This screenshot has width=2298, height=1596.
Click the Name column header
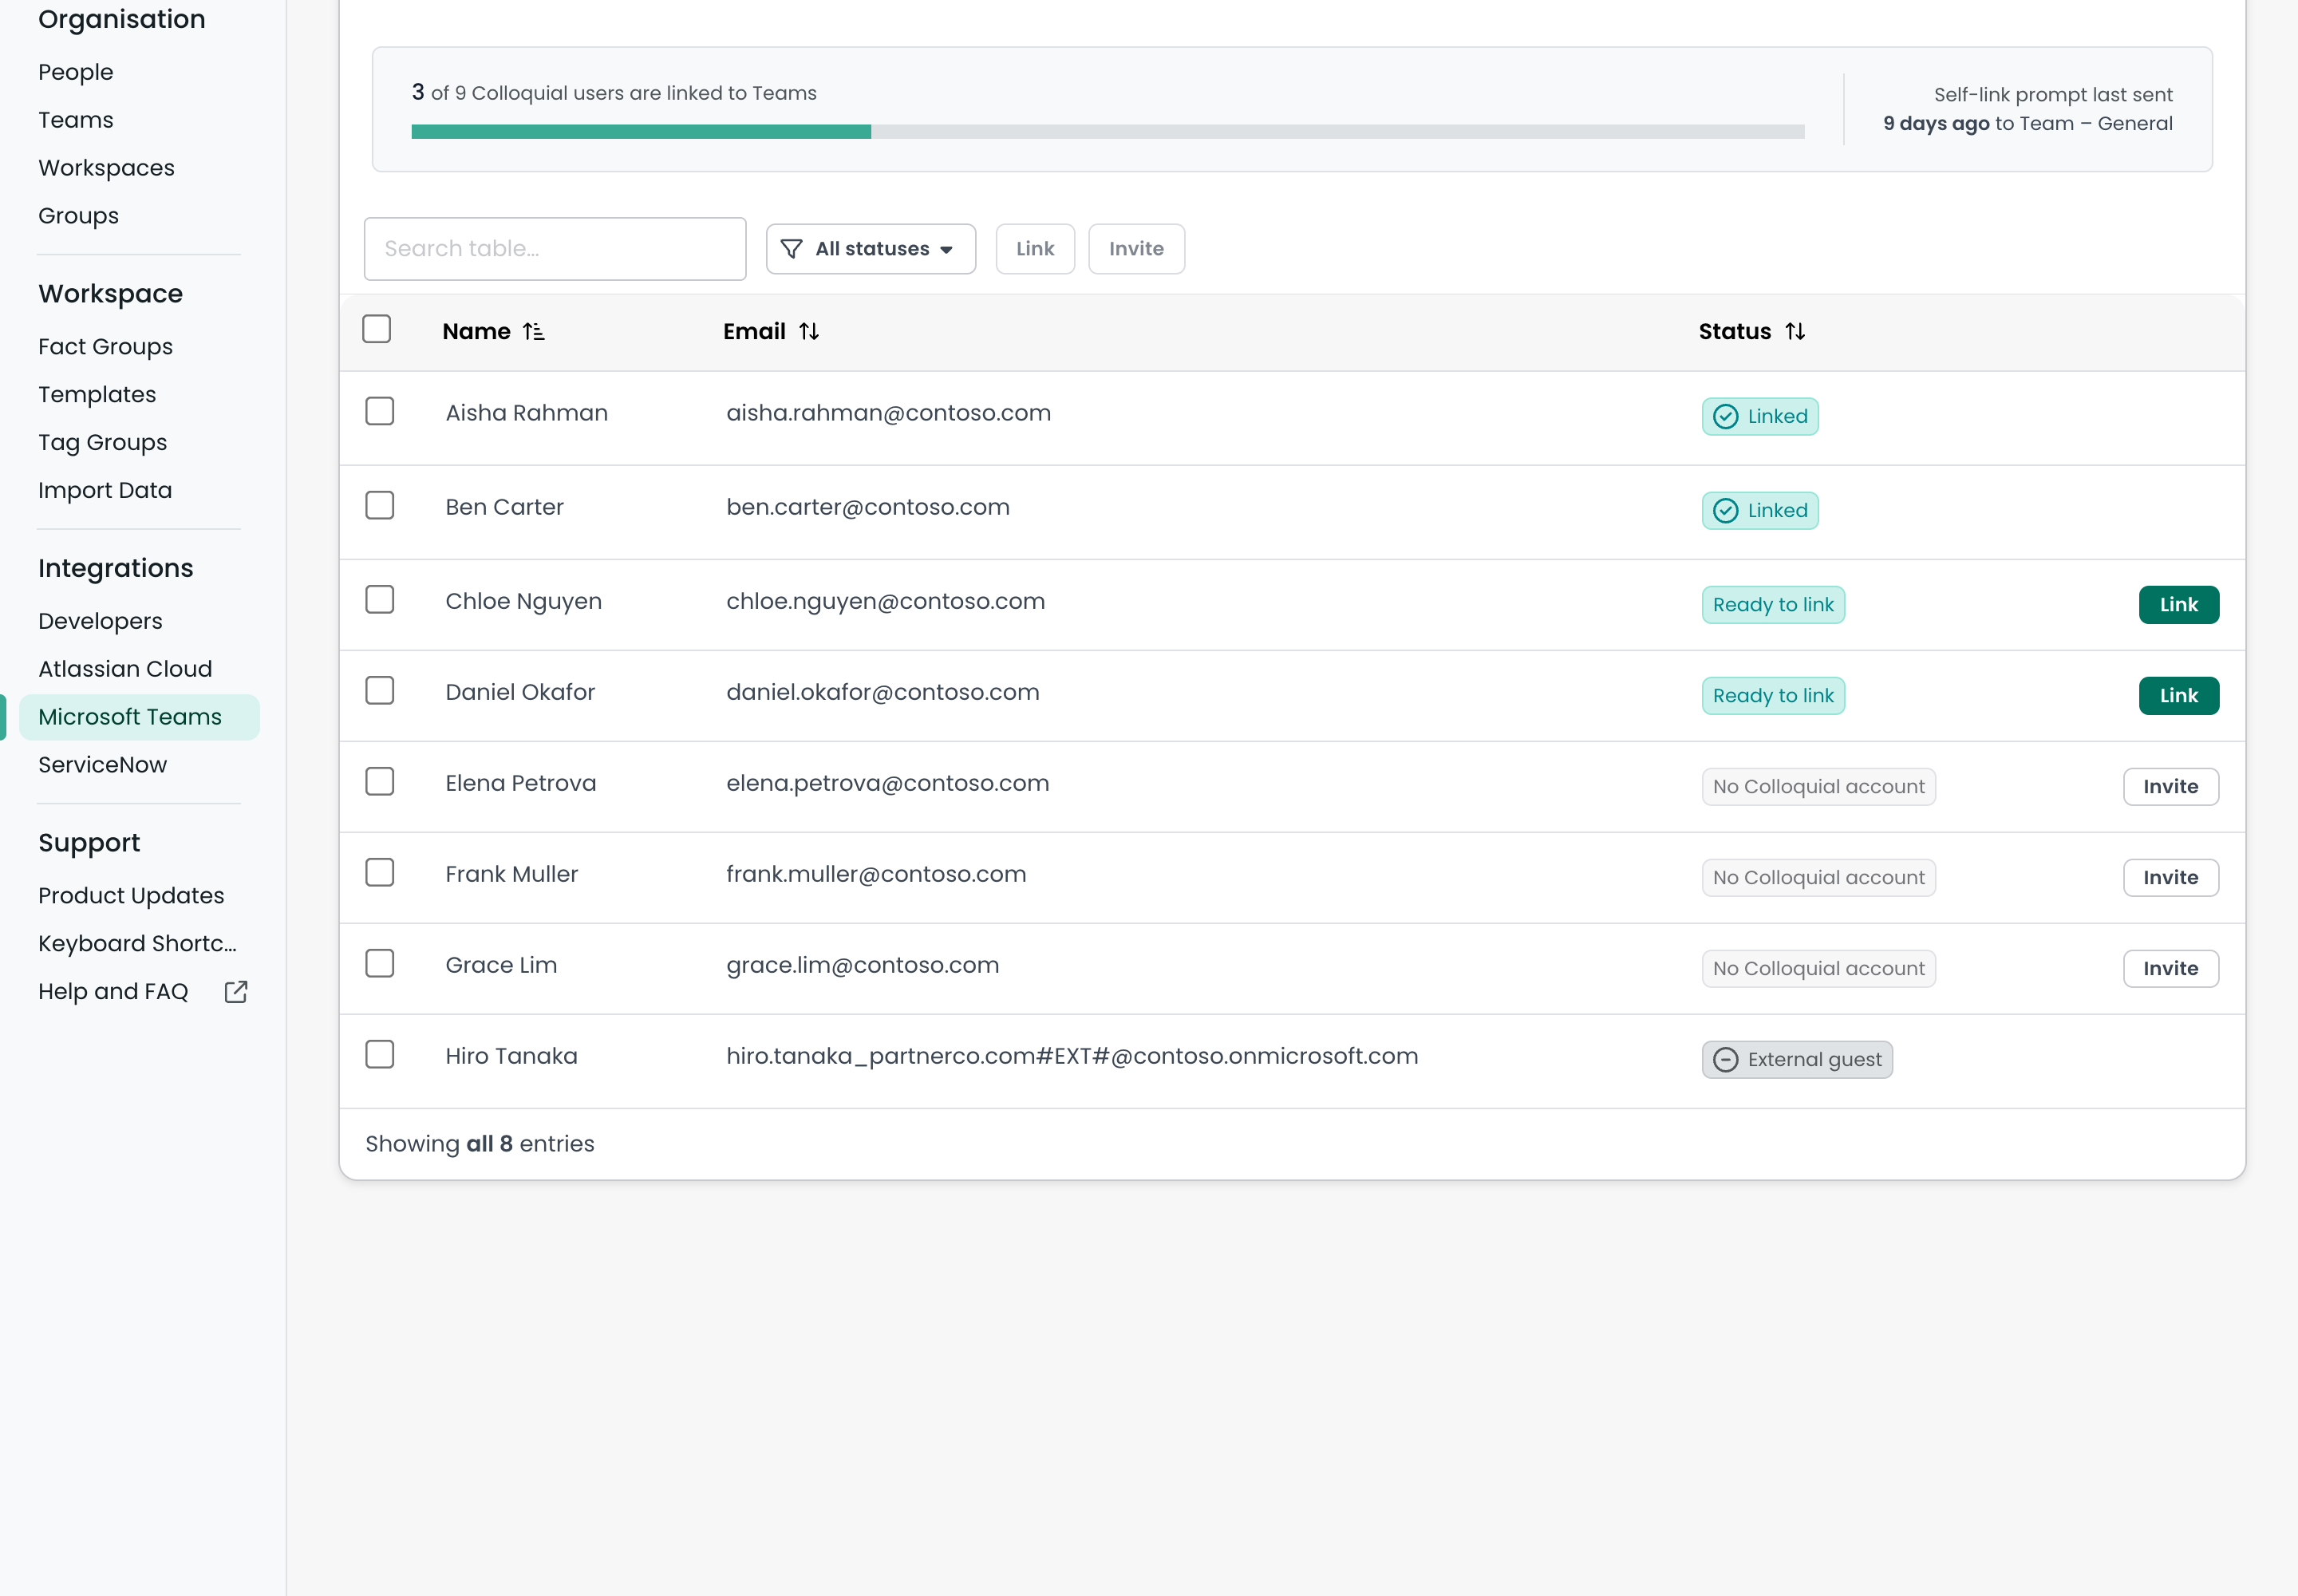click(493, 332)
